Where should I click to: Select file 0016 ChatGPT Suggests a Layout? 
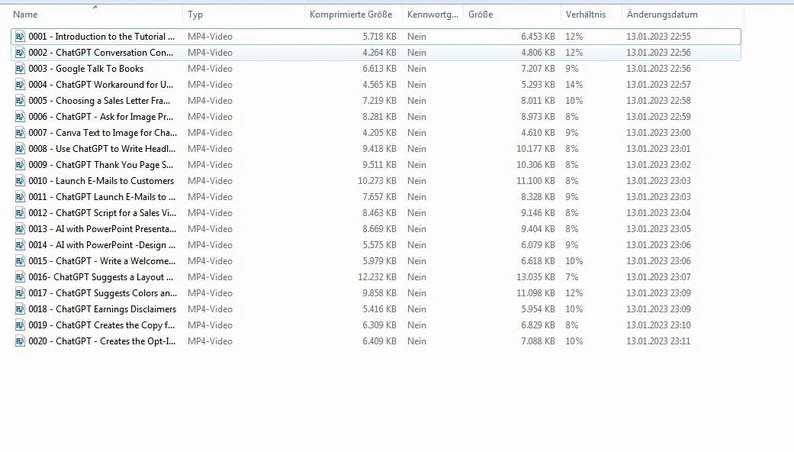(100, 277)
